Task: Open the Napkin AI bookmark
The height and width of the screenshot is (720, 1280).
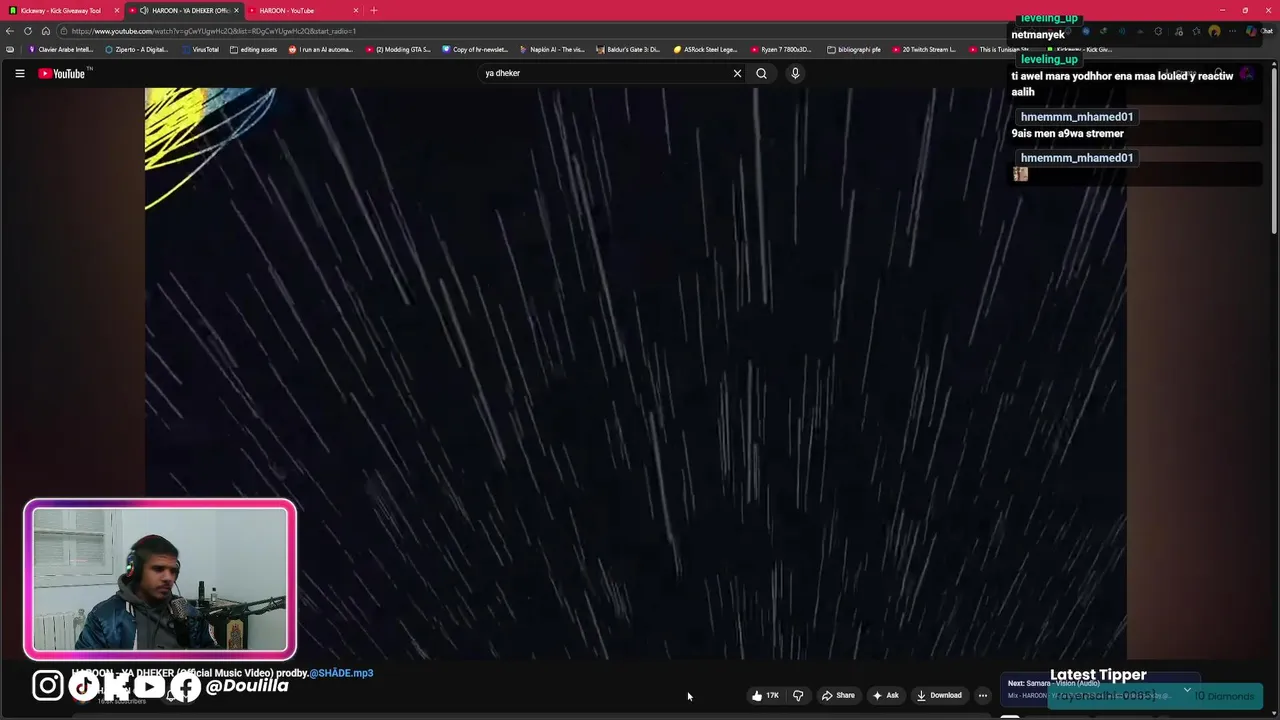Action: tap(552, 49)
